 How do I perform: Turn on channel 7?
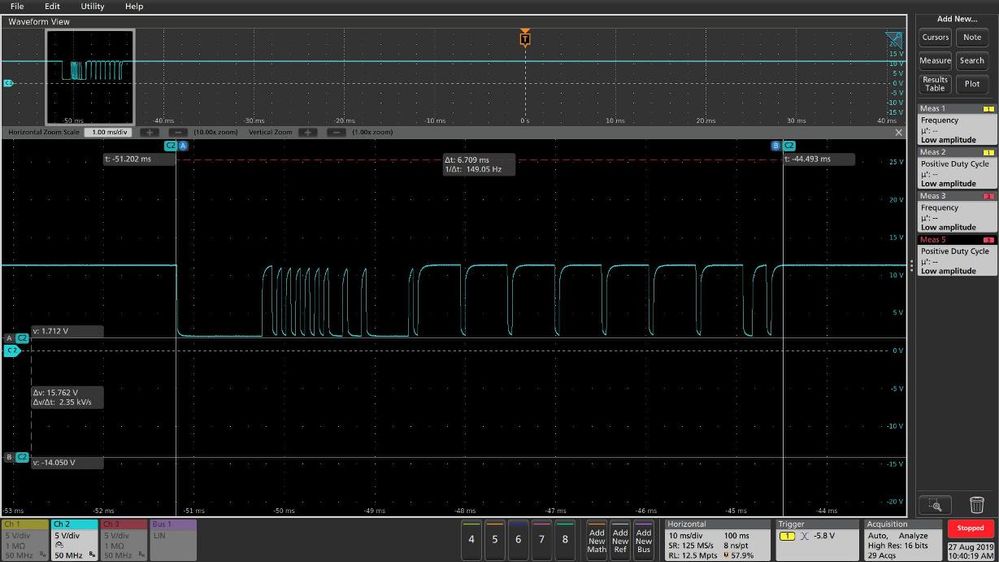(x=542, y=540)
